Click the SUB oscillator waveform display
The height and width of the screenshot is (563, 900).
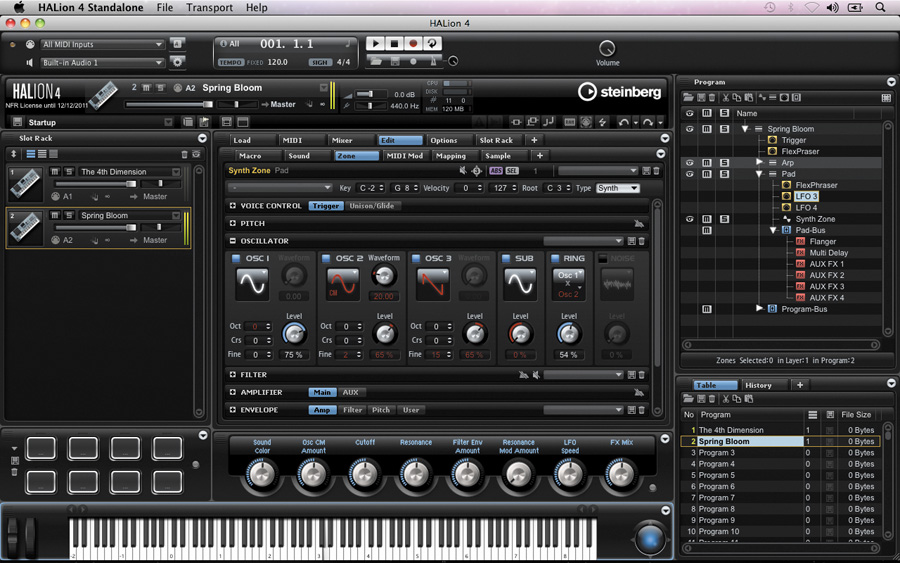520,283
